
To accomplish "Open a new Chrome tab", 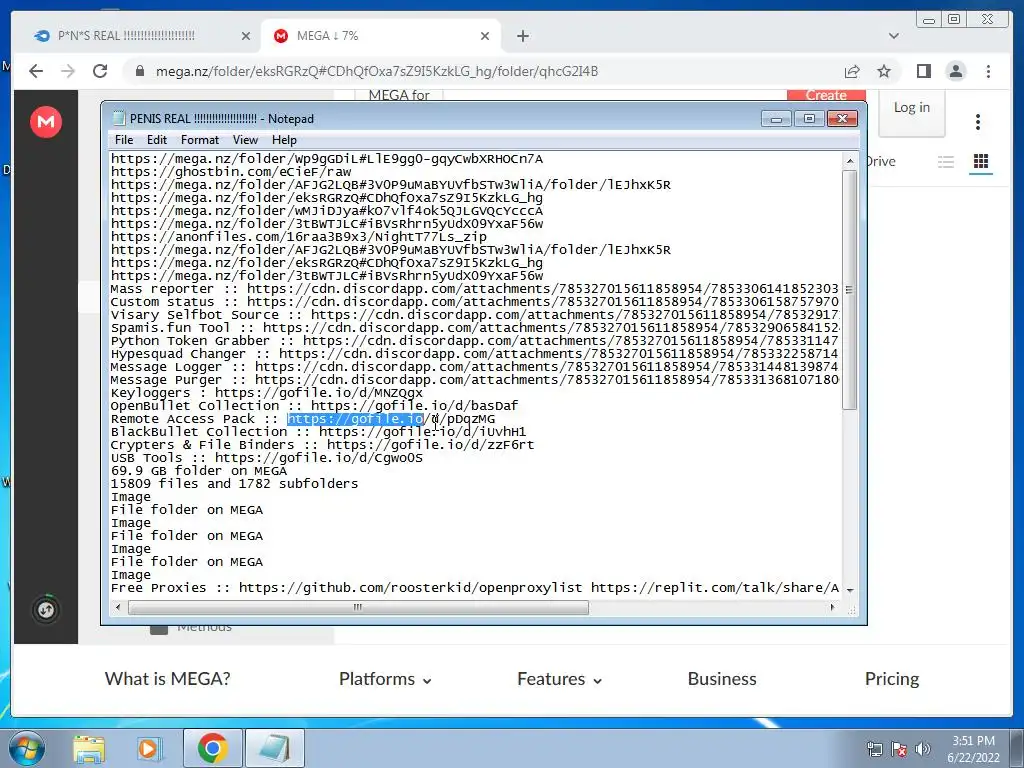I will (x=522, y=36).
